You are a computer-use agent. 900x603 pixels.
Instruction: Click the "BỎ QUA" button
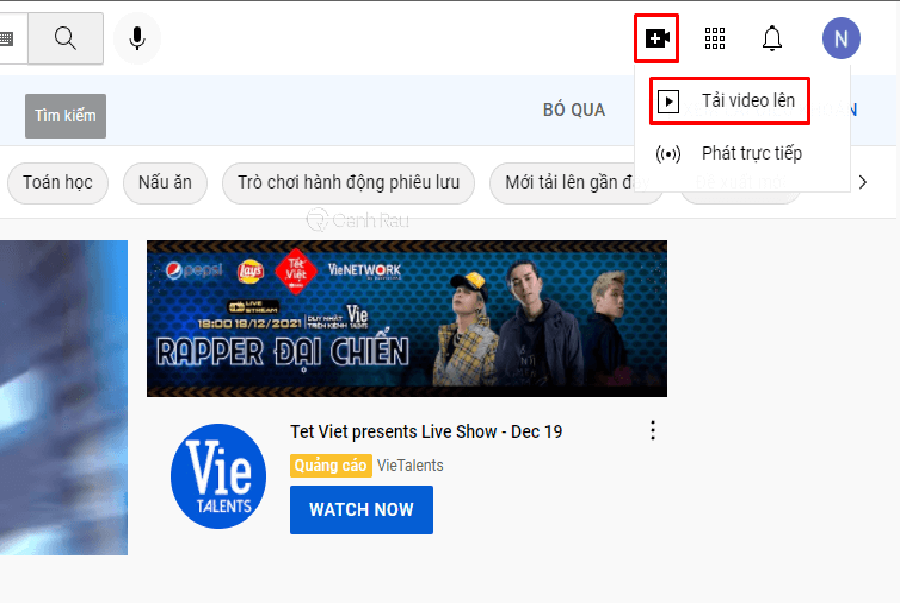click(x=574, y=110)
